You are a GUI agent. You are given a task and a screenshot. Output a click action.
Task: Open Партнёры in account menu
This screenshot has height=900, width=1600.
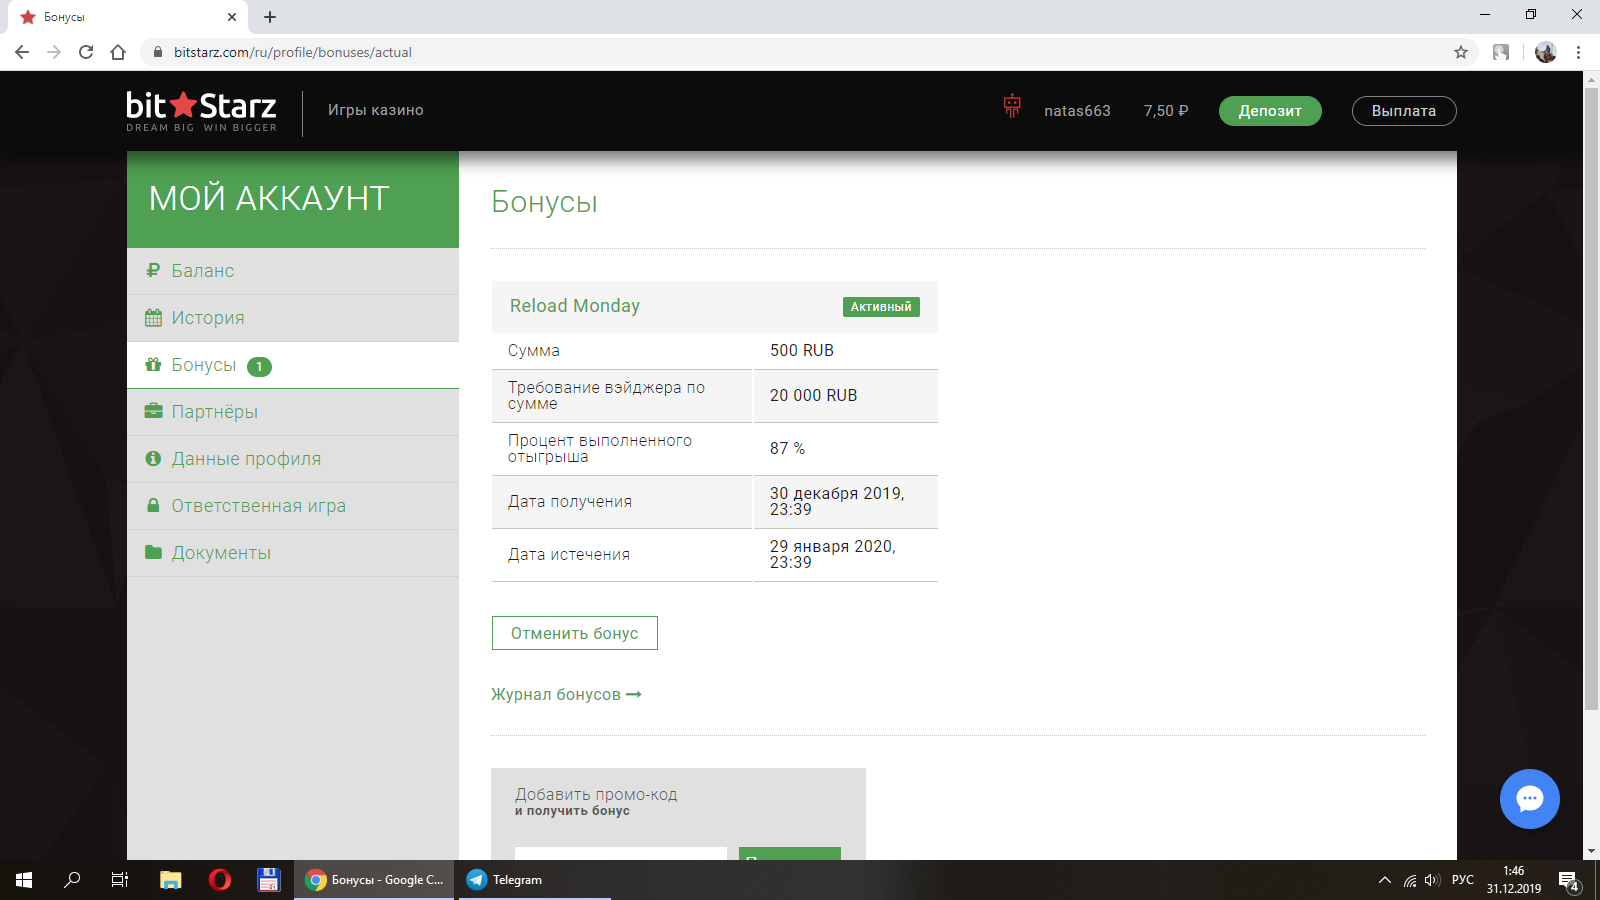tap(293, 412)
